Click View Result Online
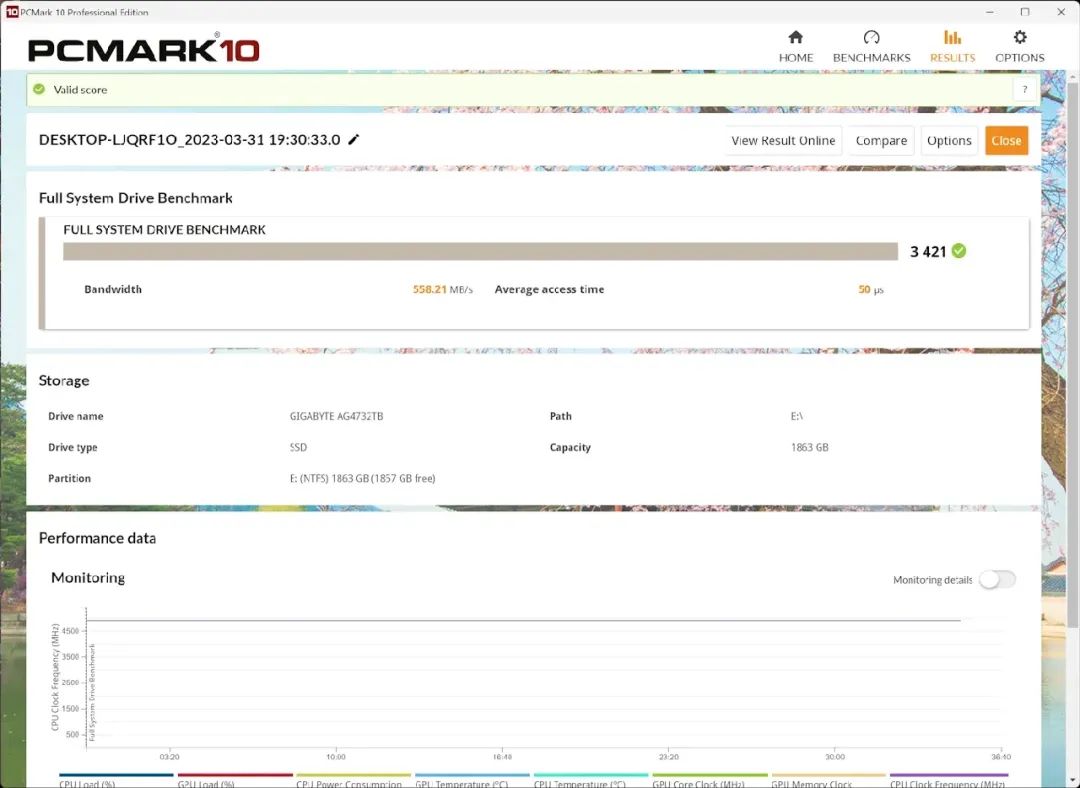 tap(781, 140)
